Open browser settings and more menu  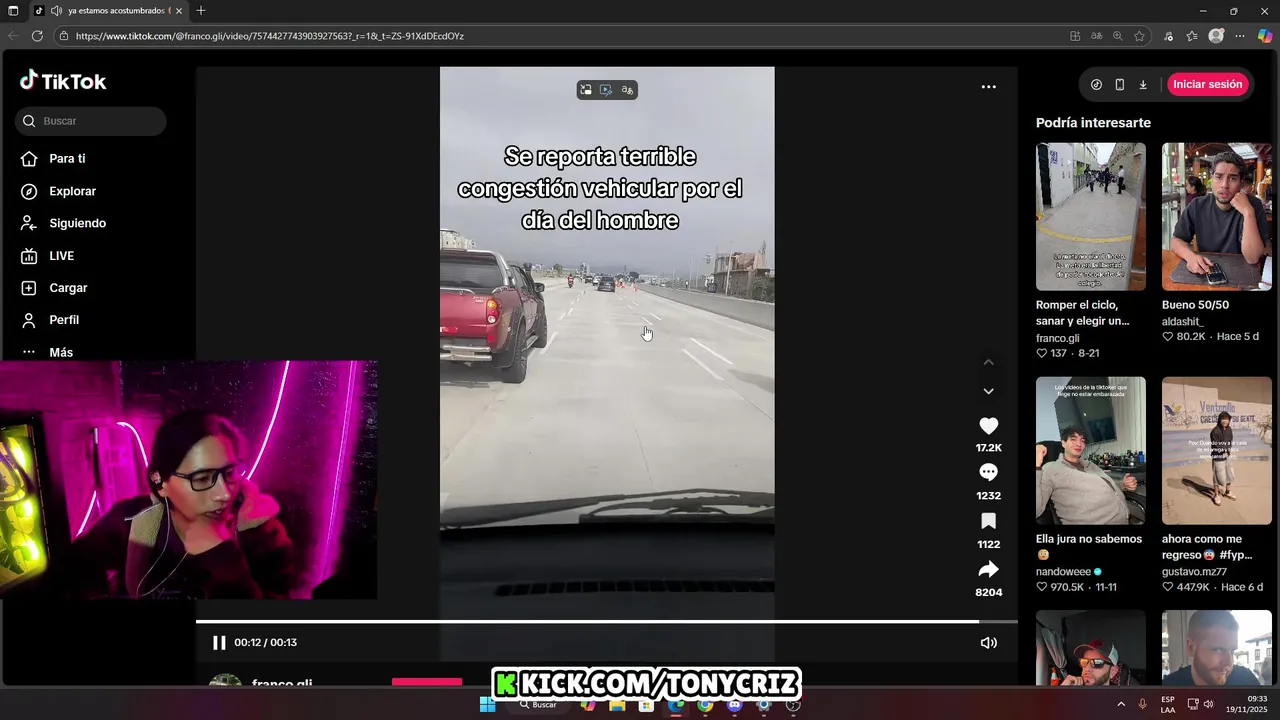tap(1240, 36)
